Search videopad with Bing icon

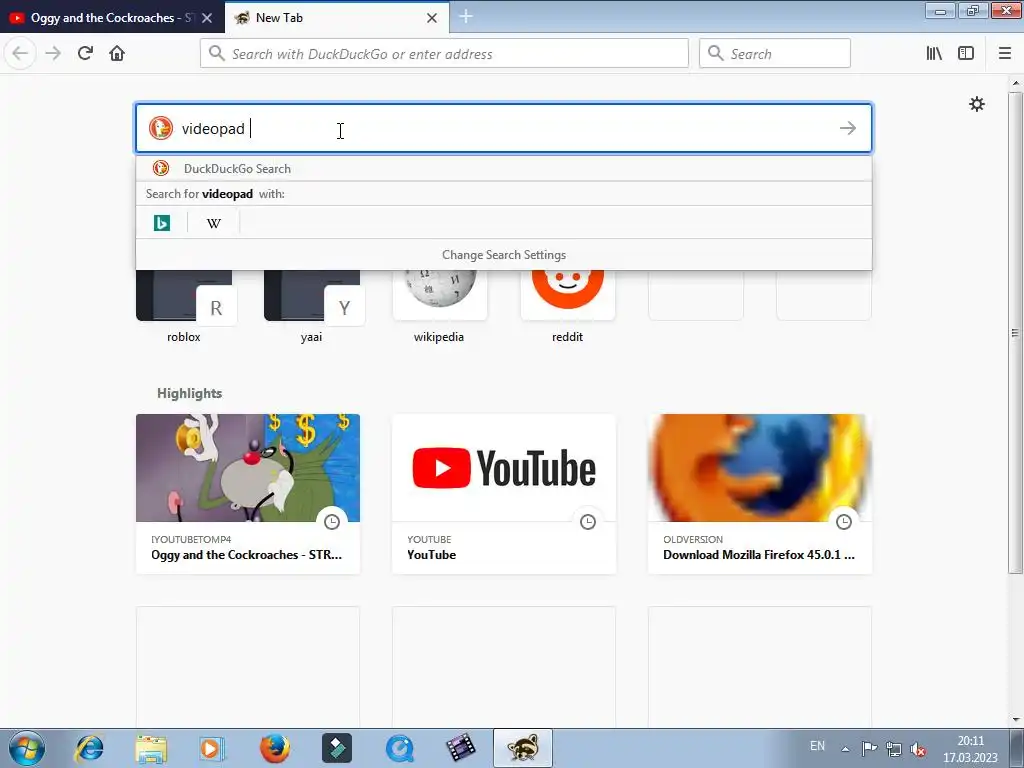point(162,223)
